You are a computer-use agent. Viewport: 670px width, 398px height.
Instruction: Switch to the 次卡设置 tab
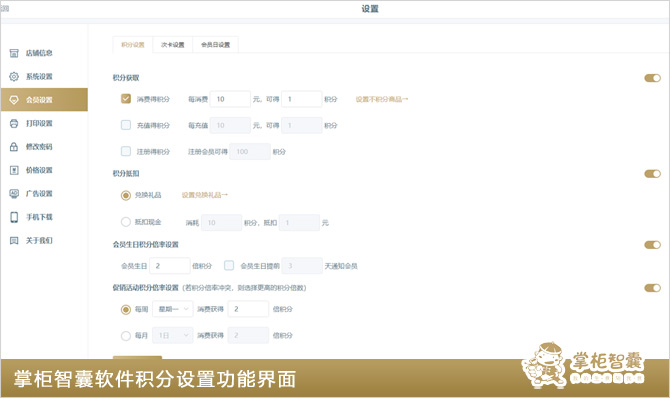pos(173,44)
